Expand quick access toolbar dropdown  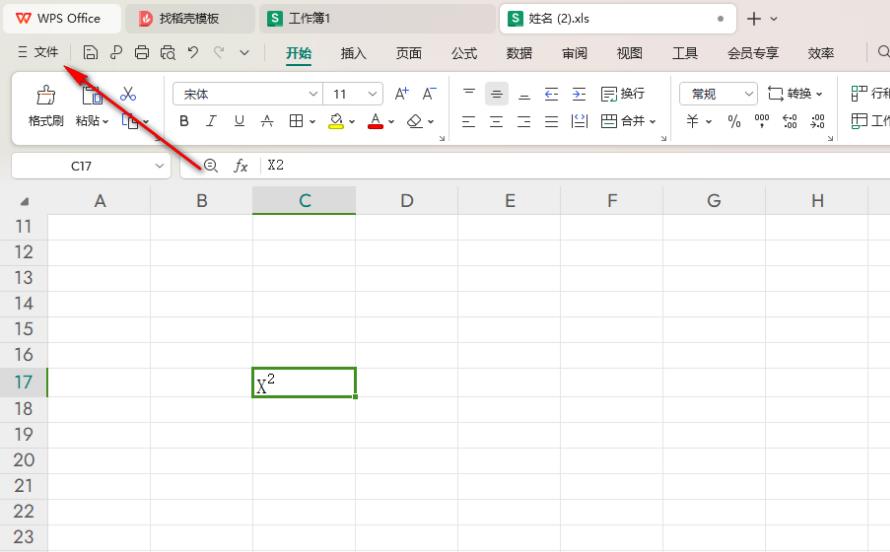coord(244,53)
